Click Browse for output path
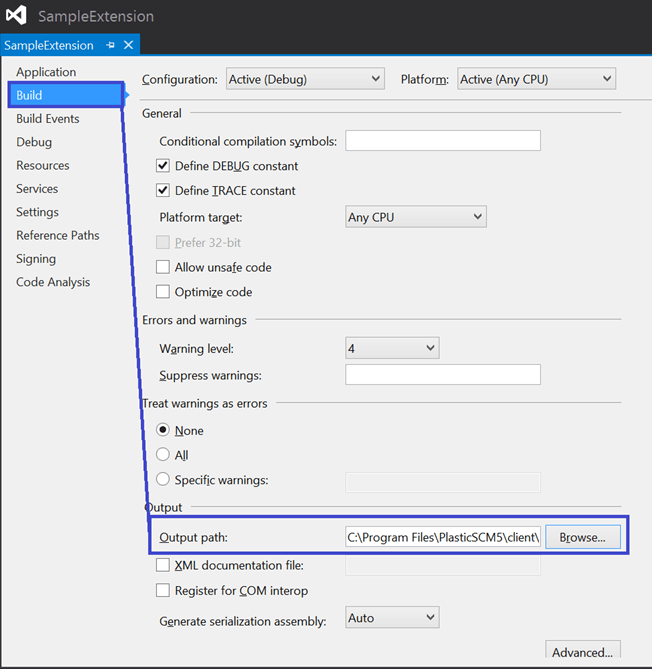This screenshot has height=669, width=652. tap(583, 537)
